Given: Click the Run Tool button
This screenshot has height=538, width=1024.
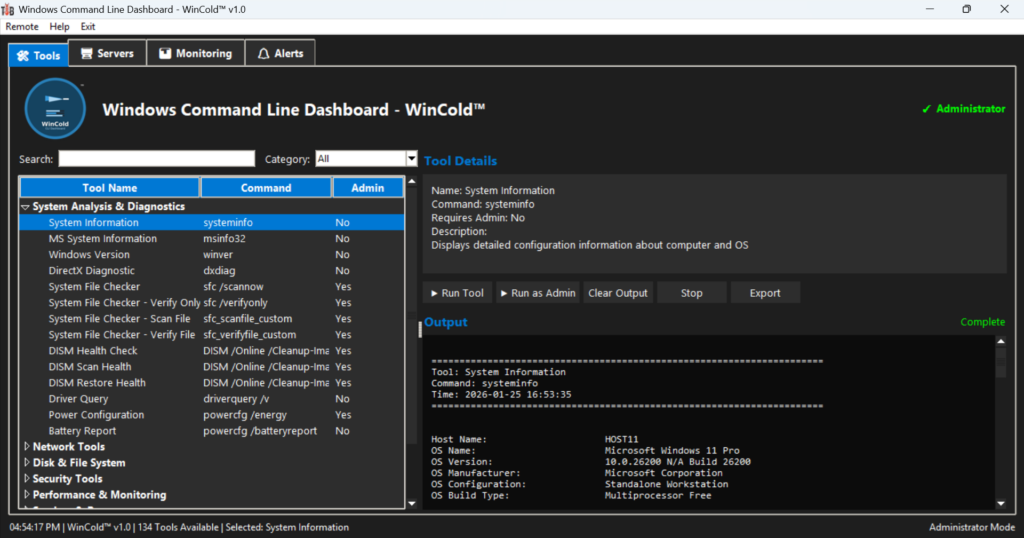Looking at the screenshot, I should tap(457, 293).
